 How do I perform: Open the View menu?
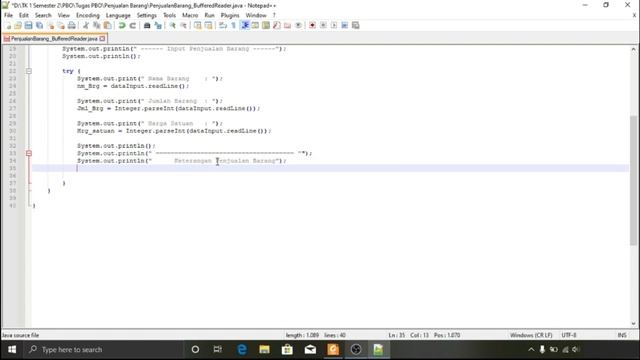tap(63, 15)
